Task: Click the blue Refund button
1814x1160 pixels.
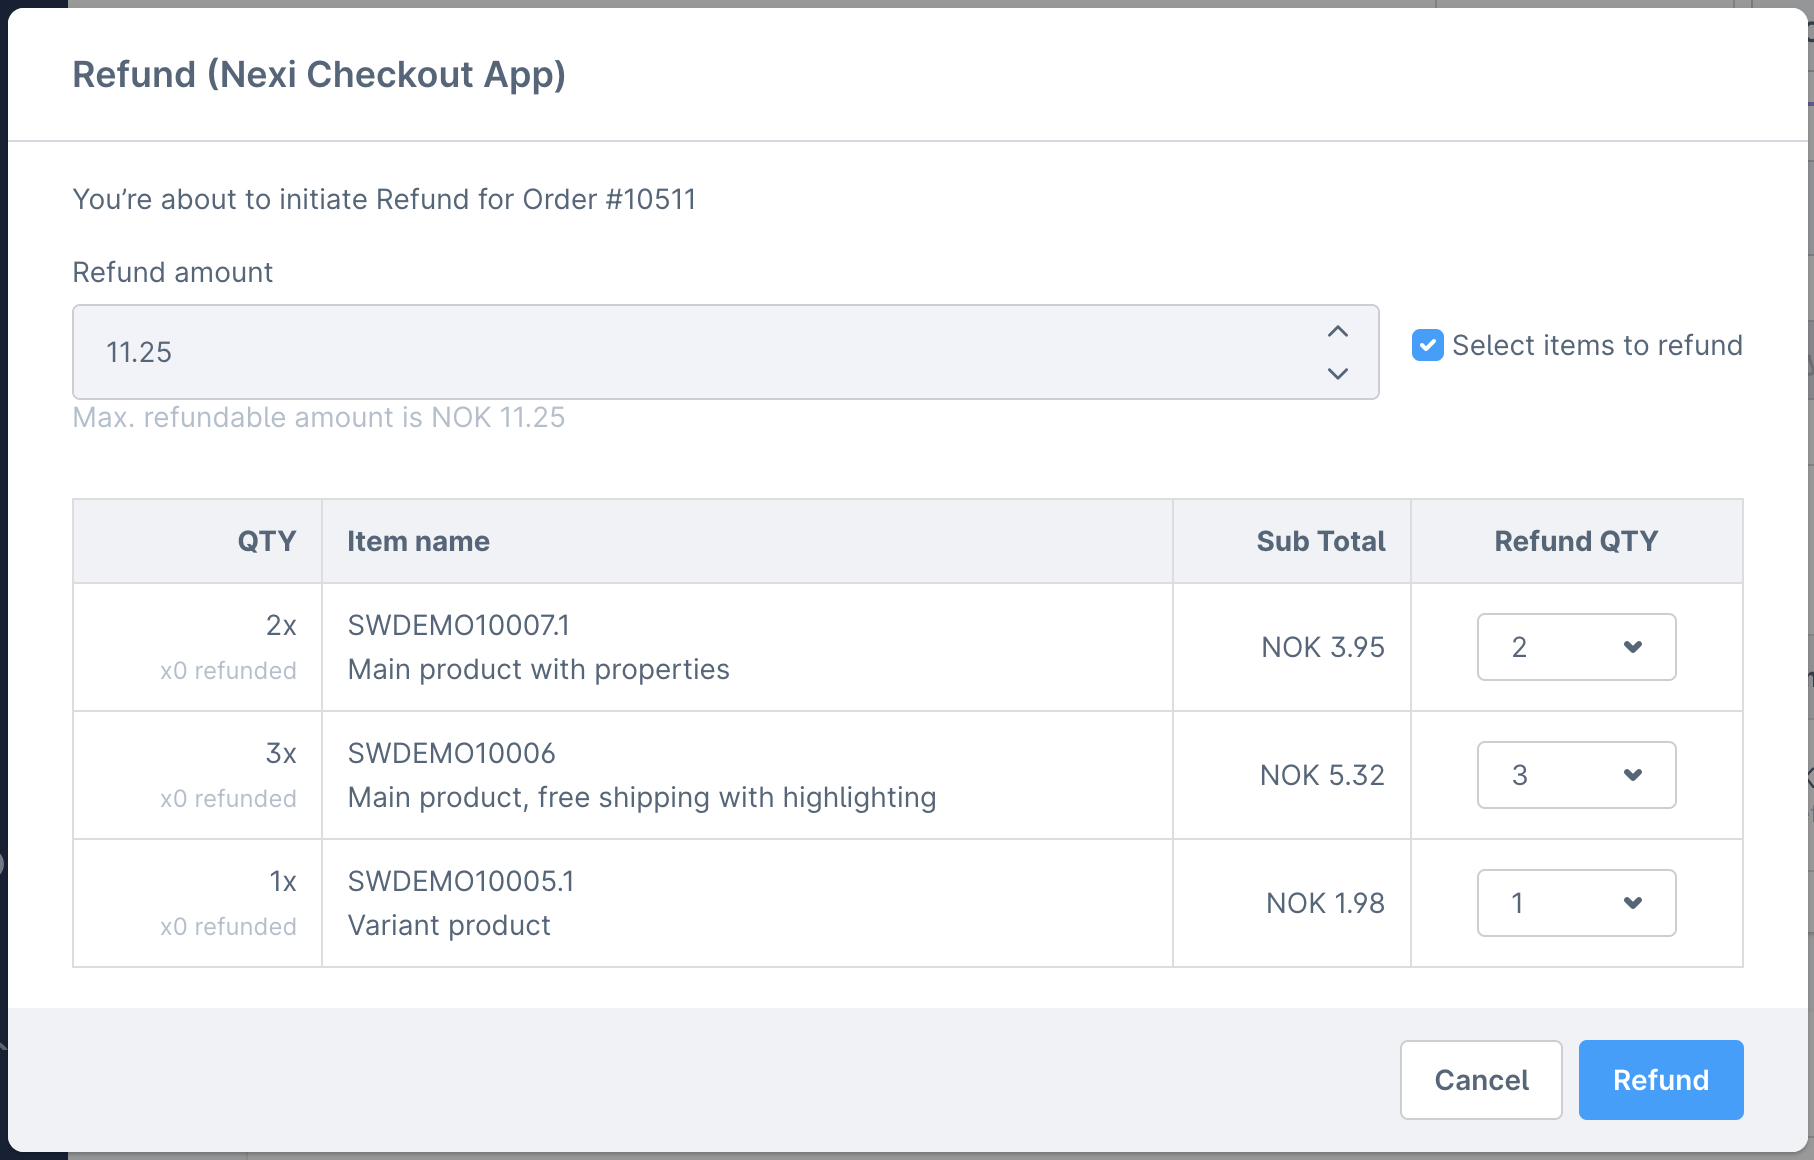Action: coord(1660,1080)
